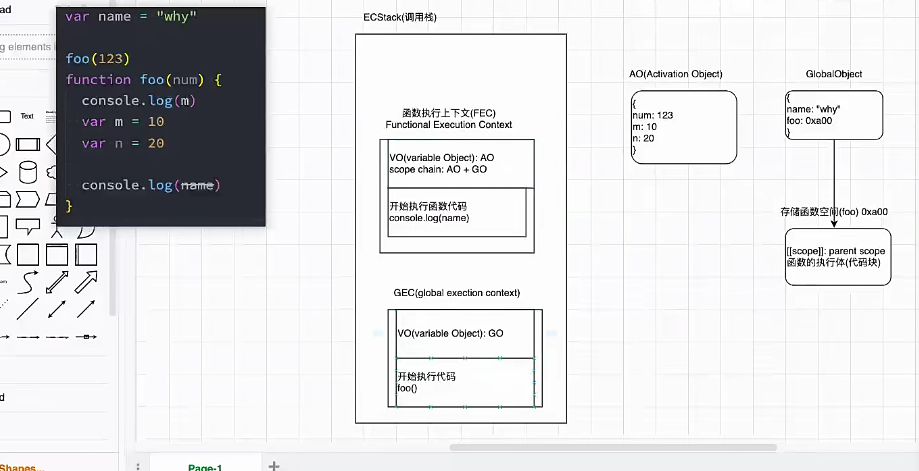Select the outlined single block arrow shape
This screenshot has height=471, width=919.
tap(86, 282)
